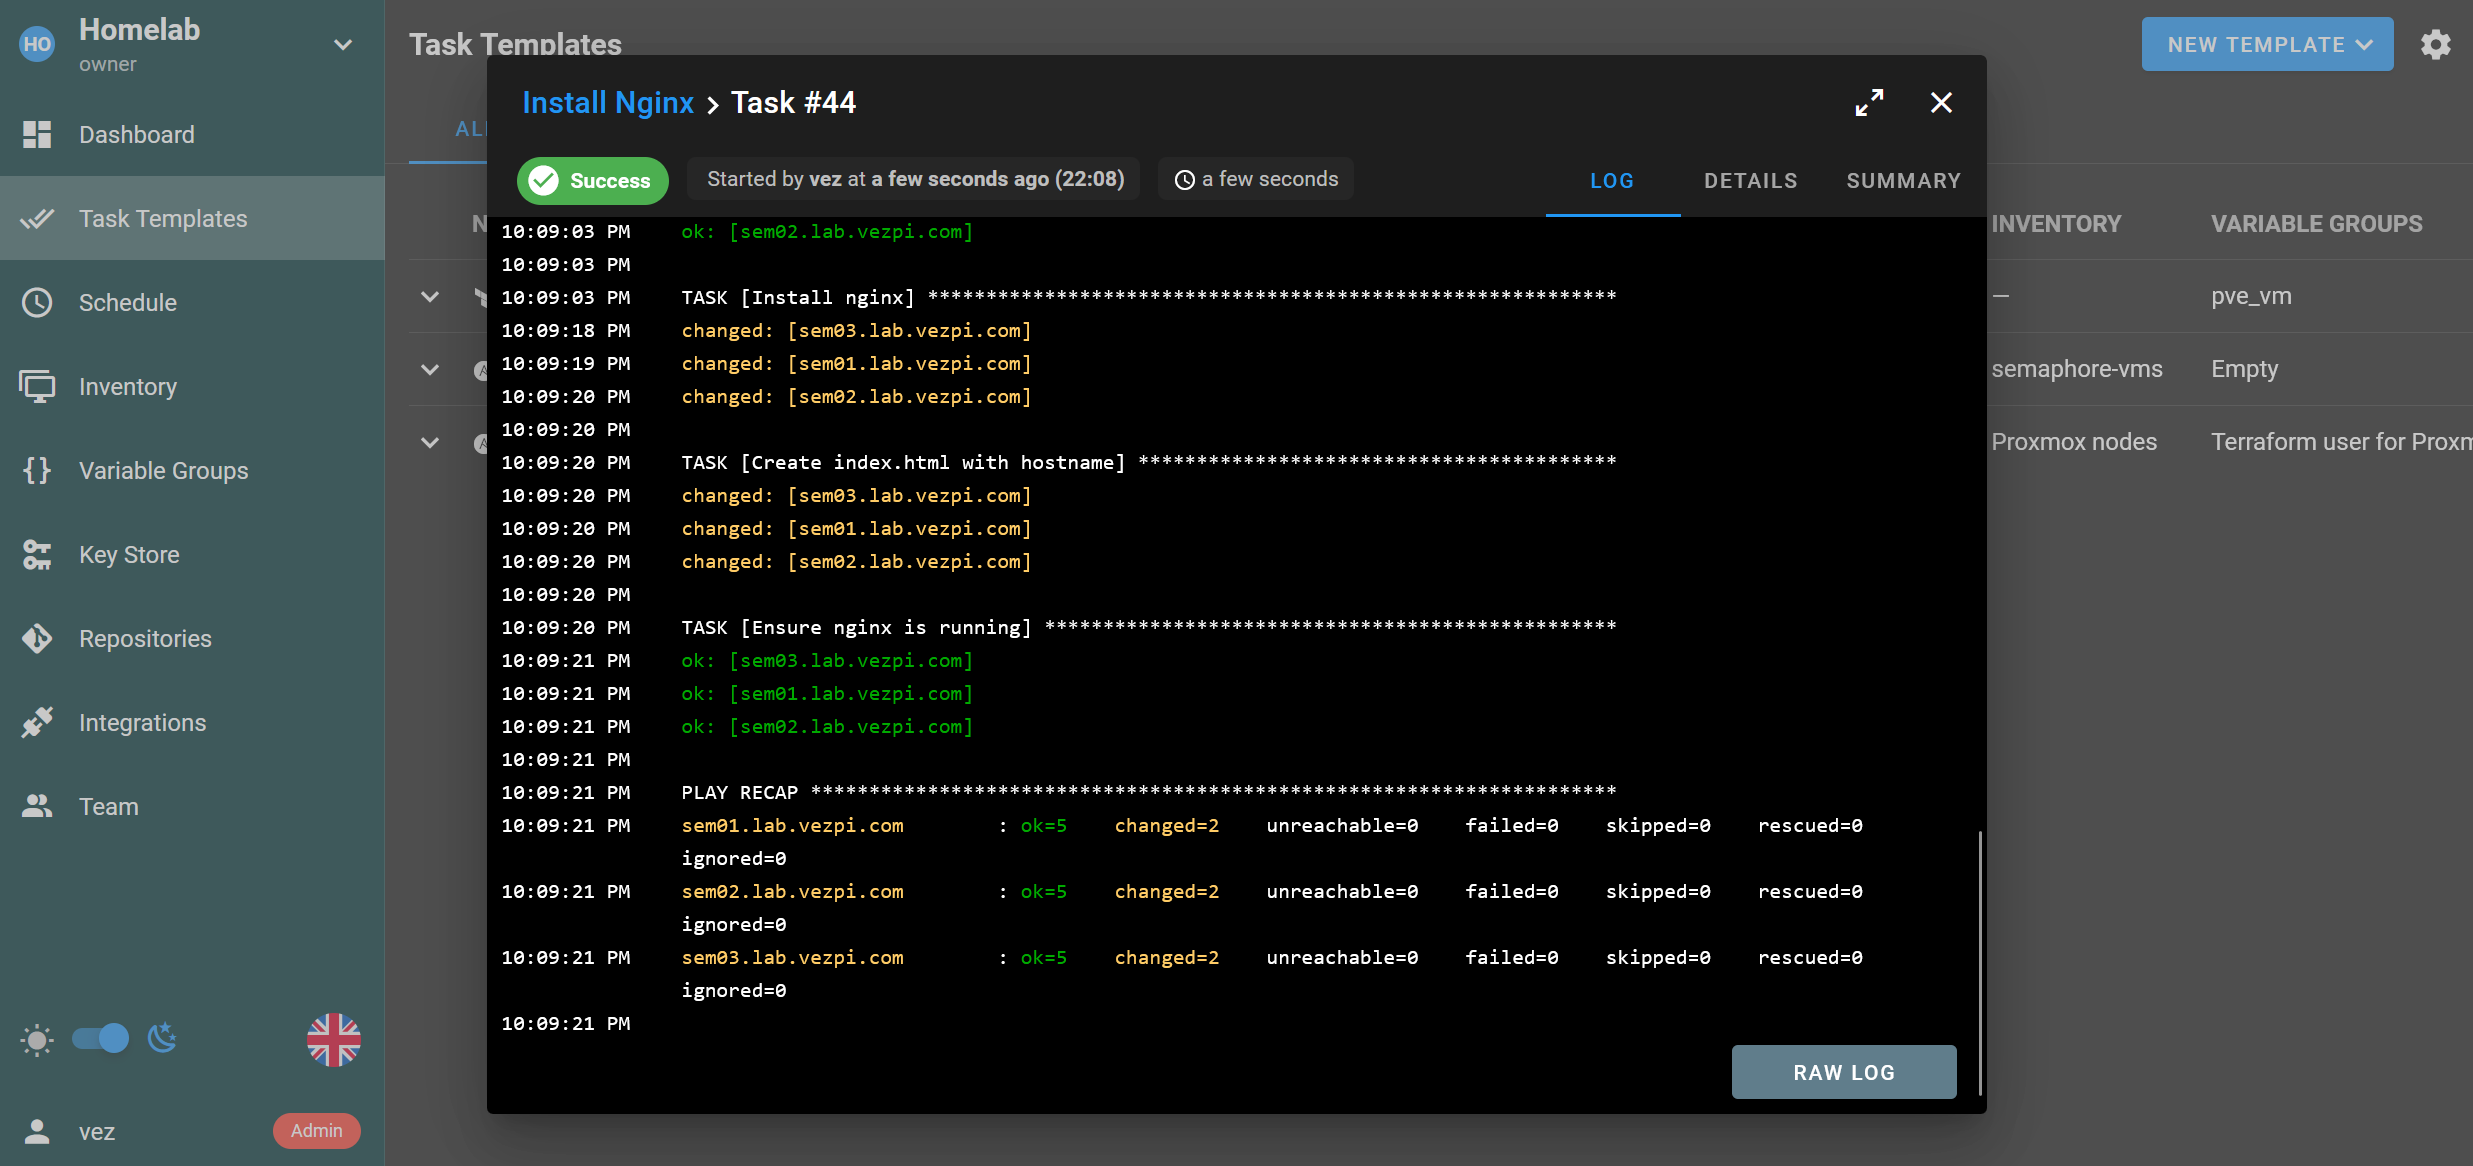Open the Team section

[x=108, y=806]
